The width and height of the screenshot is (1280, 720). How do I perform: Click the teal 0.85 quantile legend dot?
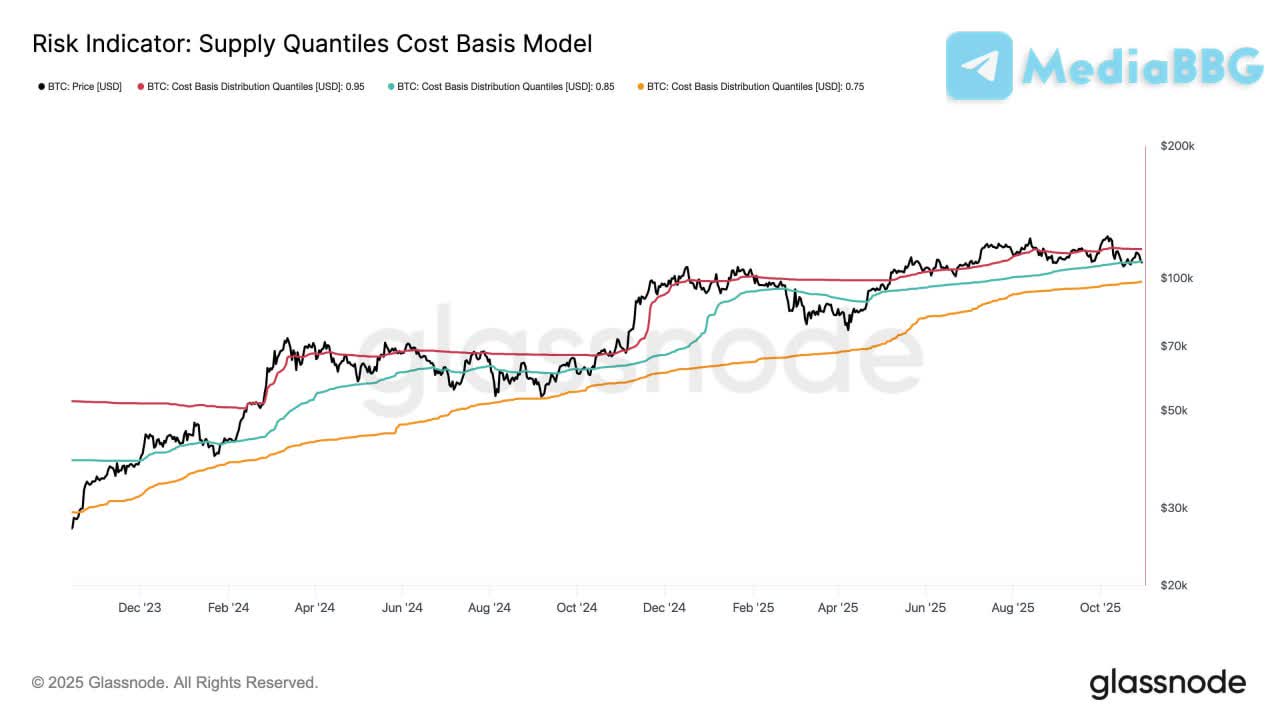pyautogui.click(x=390, y=87)
